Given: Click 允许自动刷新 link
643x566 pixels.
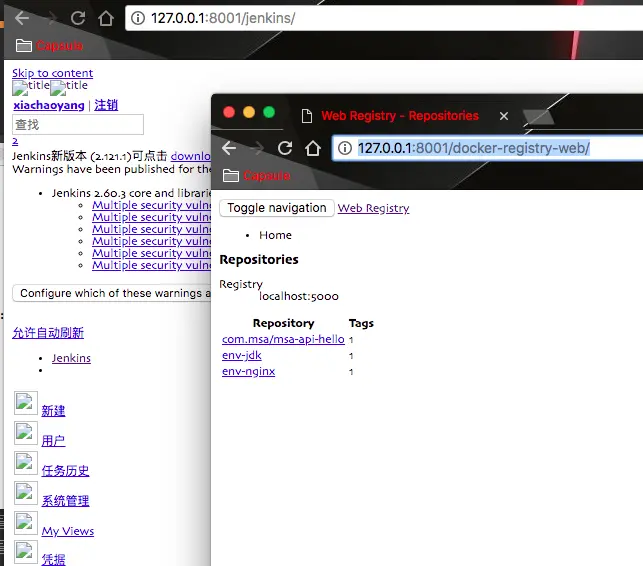Looking at the screenshot, I should coord(48,333).
